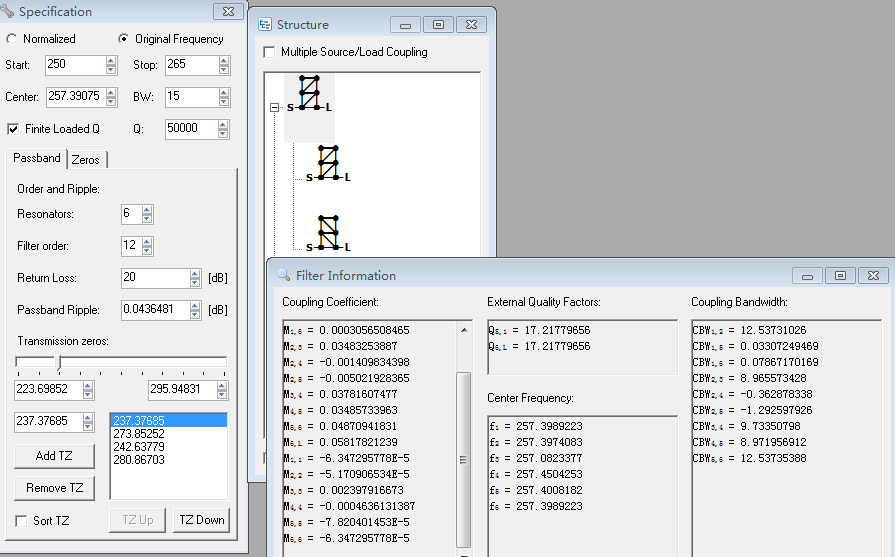Click the Stop frequency input field
Screen dimensions: 895x557
(x=192, y=64)
